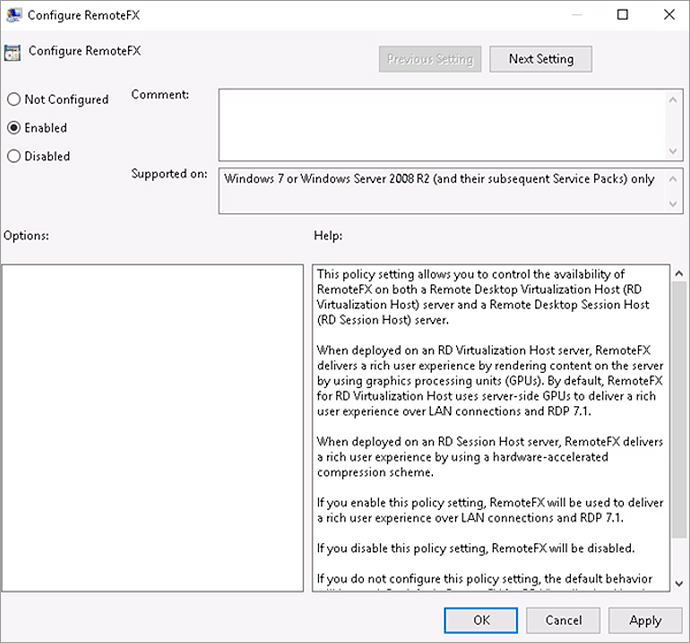Image resolution: width=690 pixels, height=643 pixels.
Task: Close the Configure RemoteFX dialog
Action: tap(669, 15)
